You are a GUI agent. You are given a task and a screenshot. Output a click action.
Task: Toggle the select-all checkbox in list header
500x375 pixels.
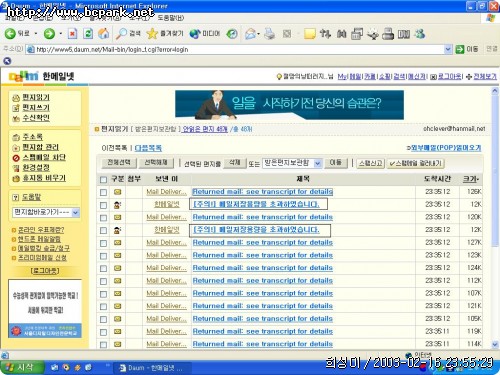pos(103,180)
